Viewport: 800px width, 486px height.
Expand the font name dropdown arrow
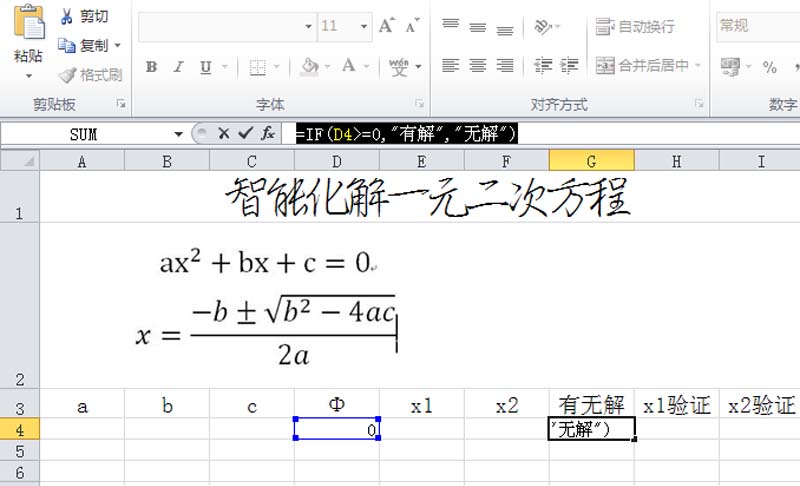309,26
